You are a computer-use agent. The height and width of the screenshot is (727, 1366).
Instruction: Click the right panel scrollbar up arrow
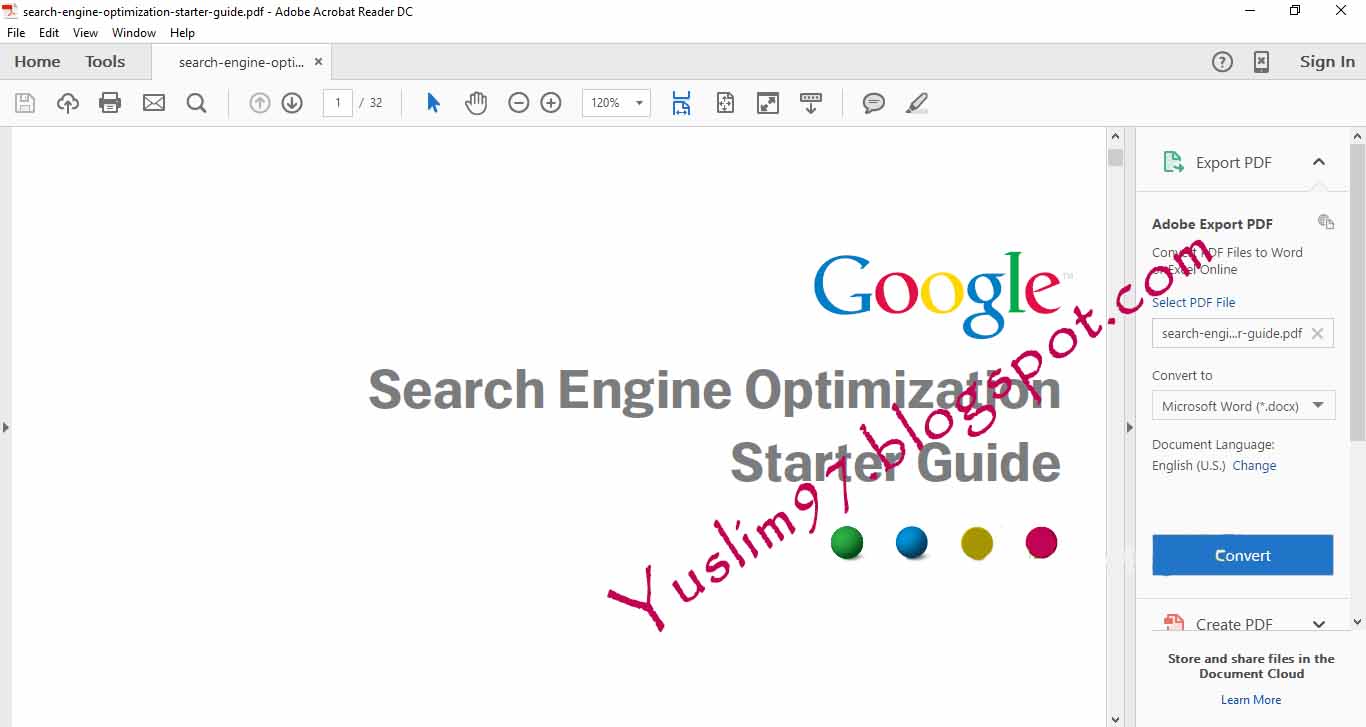[x=1357, y=136]
